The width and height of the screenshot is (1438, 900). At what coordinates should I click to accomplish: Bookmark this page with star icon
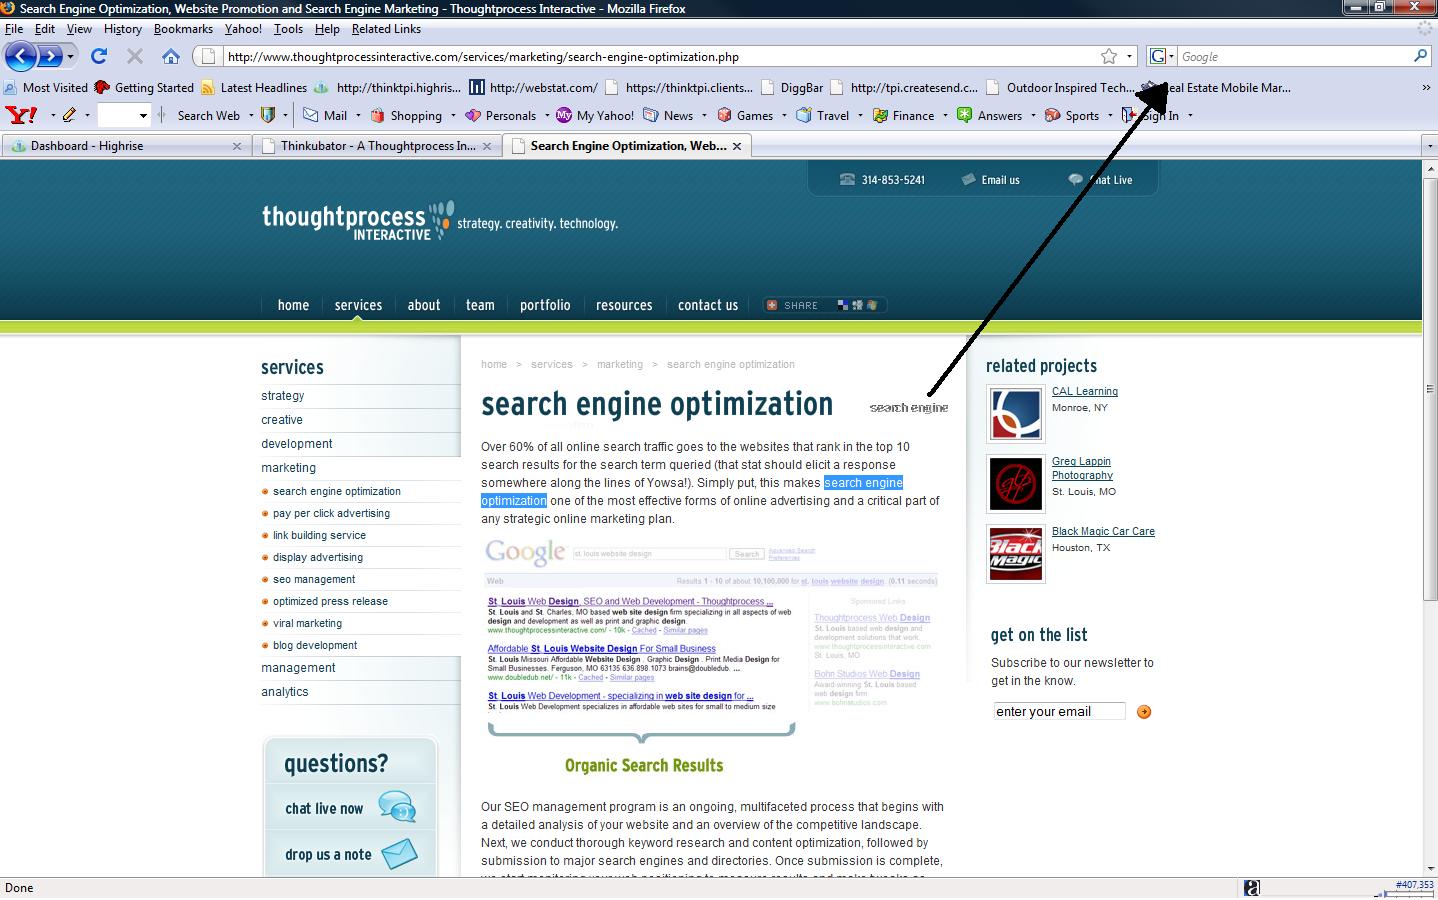click(1108, 56)
